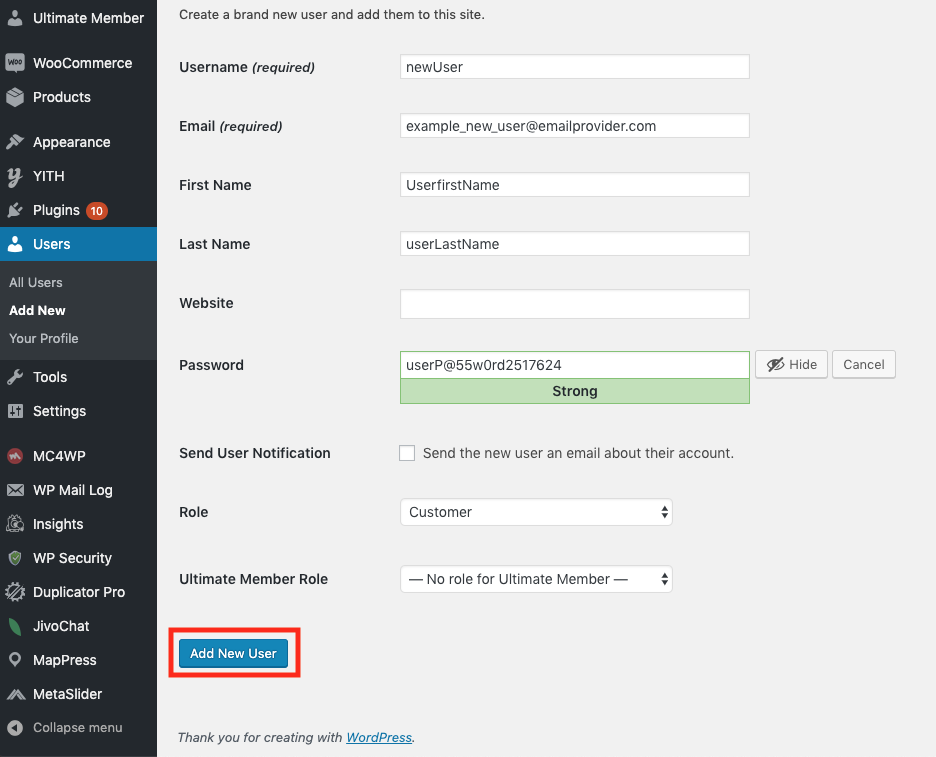Go to Your Profile submenu item
936x757 pixels.
(x=44, y=338)
